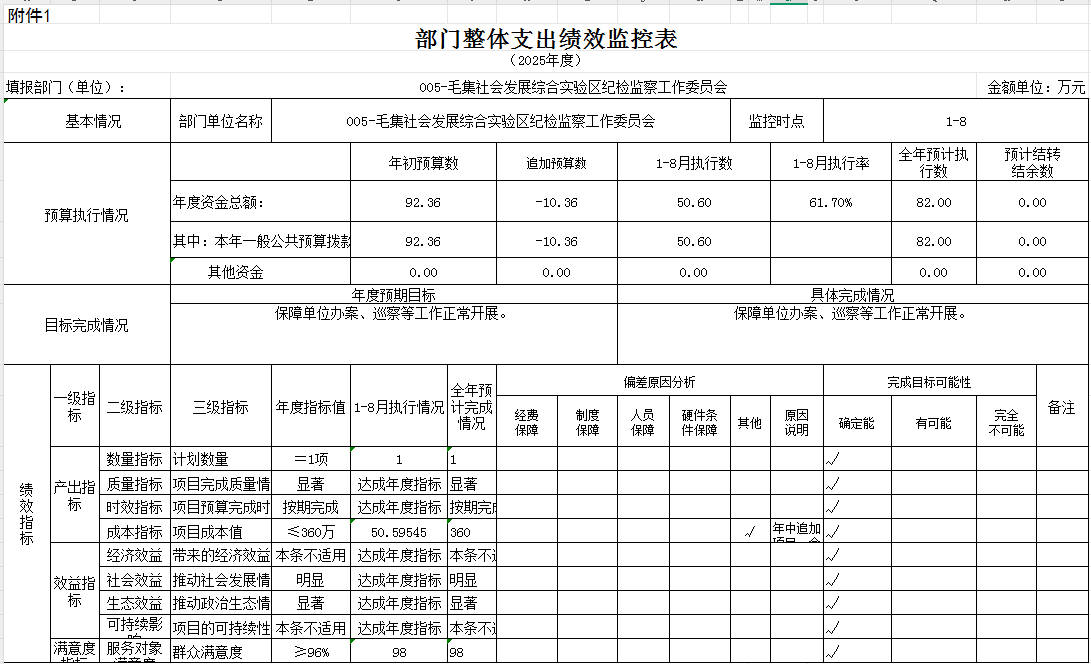The width and height of the screenshot is (1091, 664).
Task: Select the 追加预算数 header cell
Action: coord(556,163)
